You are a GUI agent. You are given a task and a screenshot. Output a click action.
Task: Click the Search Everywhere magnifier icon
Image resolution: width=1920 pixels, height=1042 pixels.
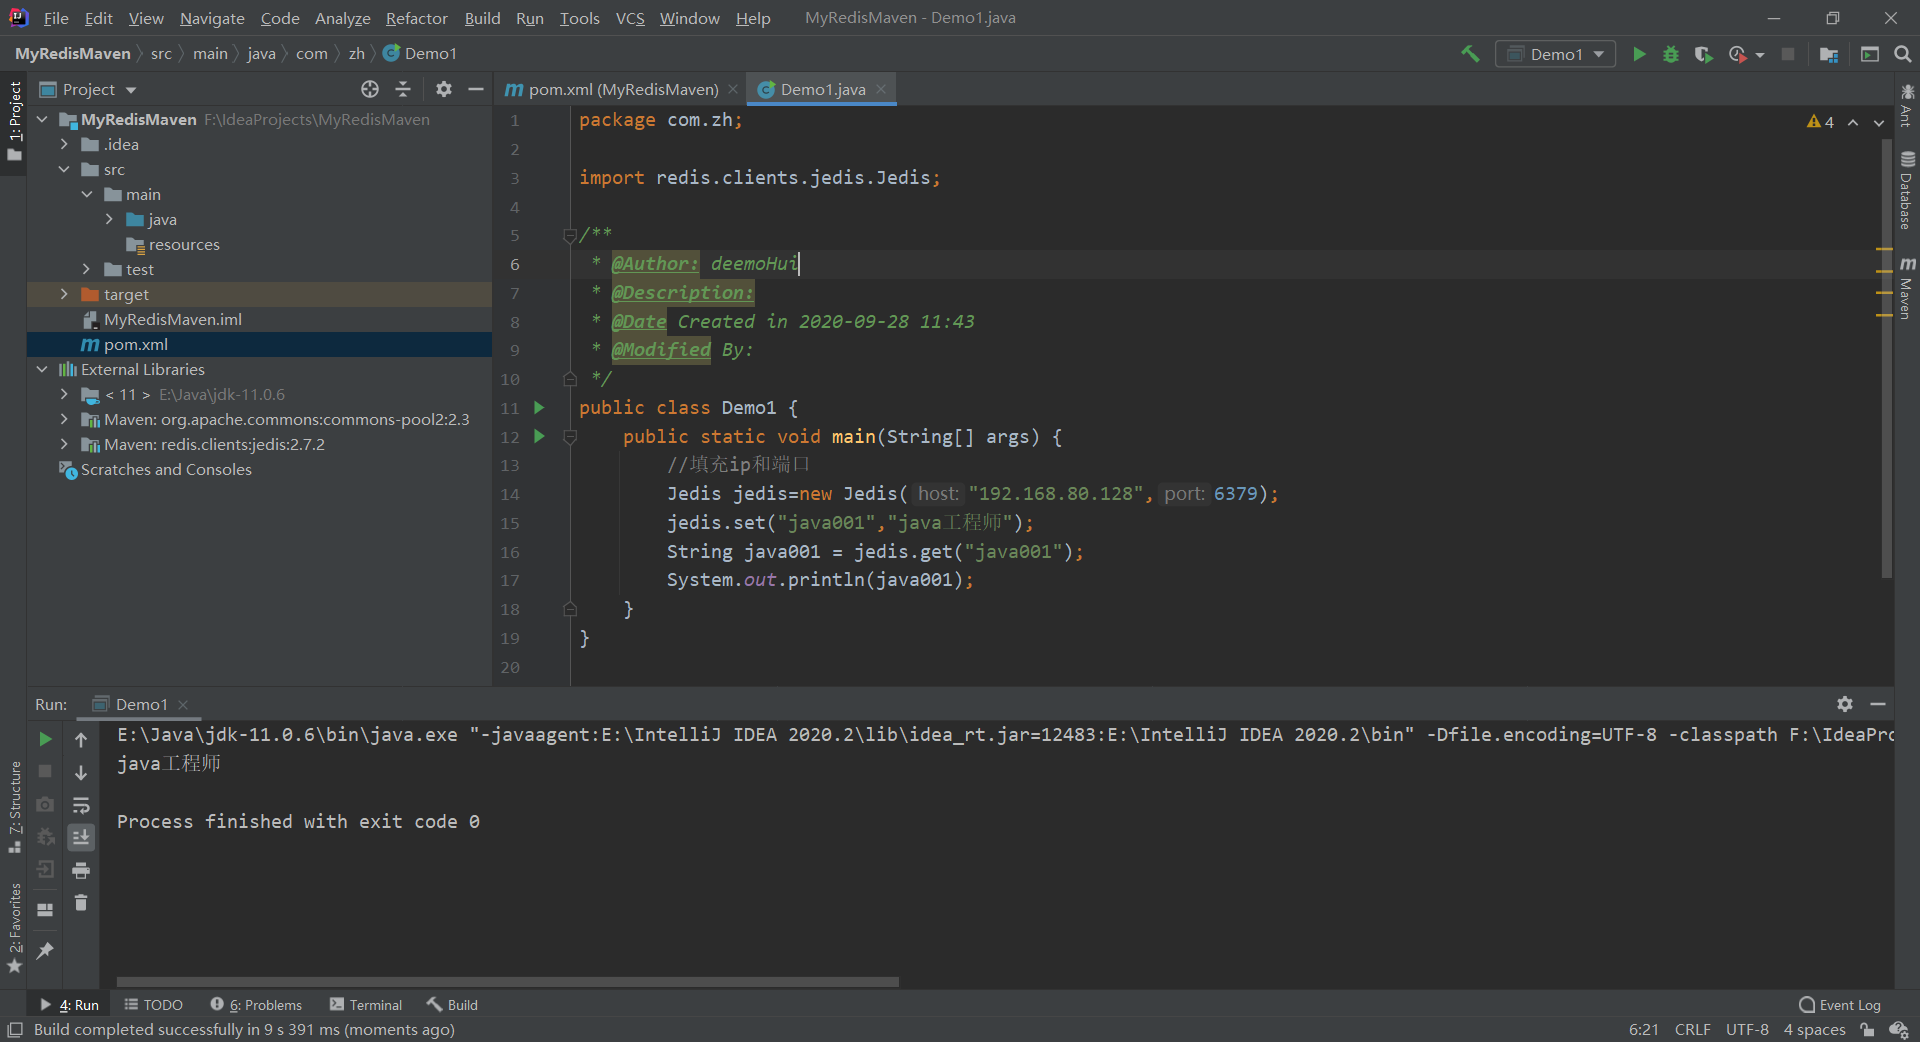tap(1903, 54)
